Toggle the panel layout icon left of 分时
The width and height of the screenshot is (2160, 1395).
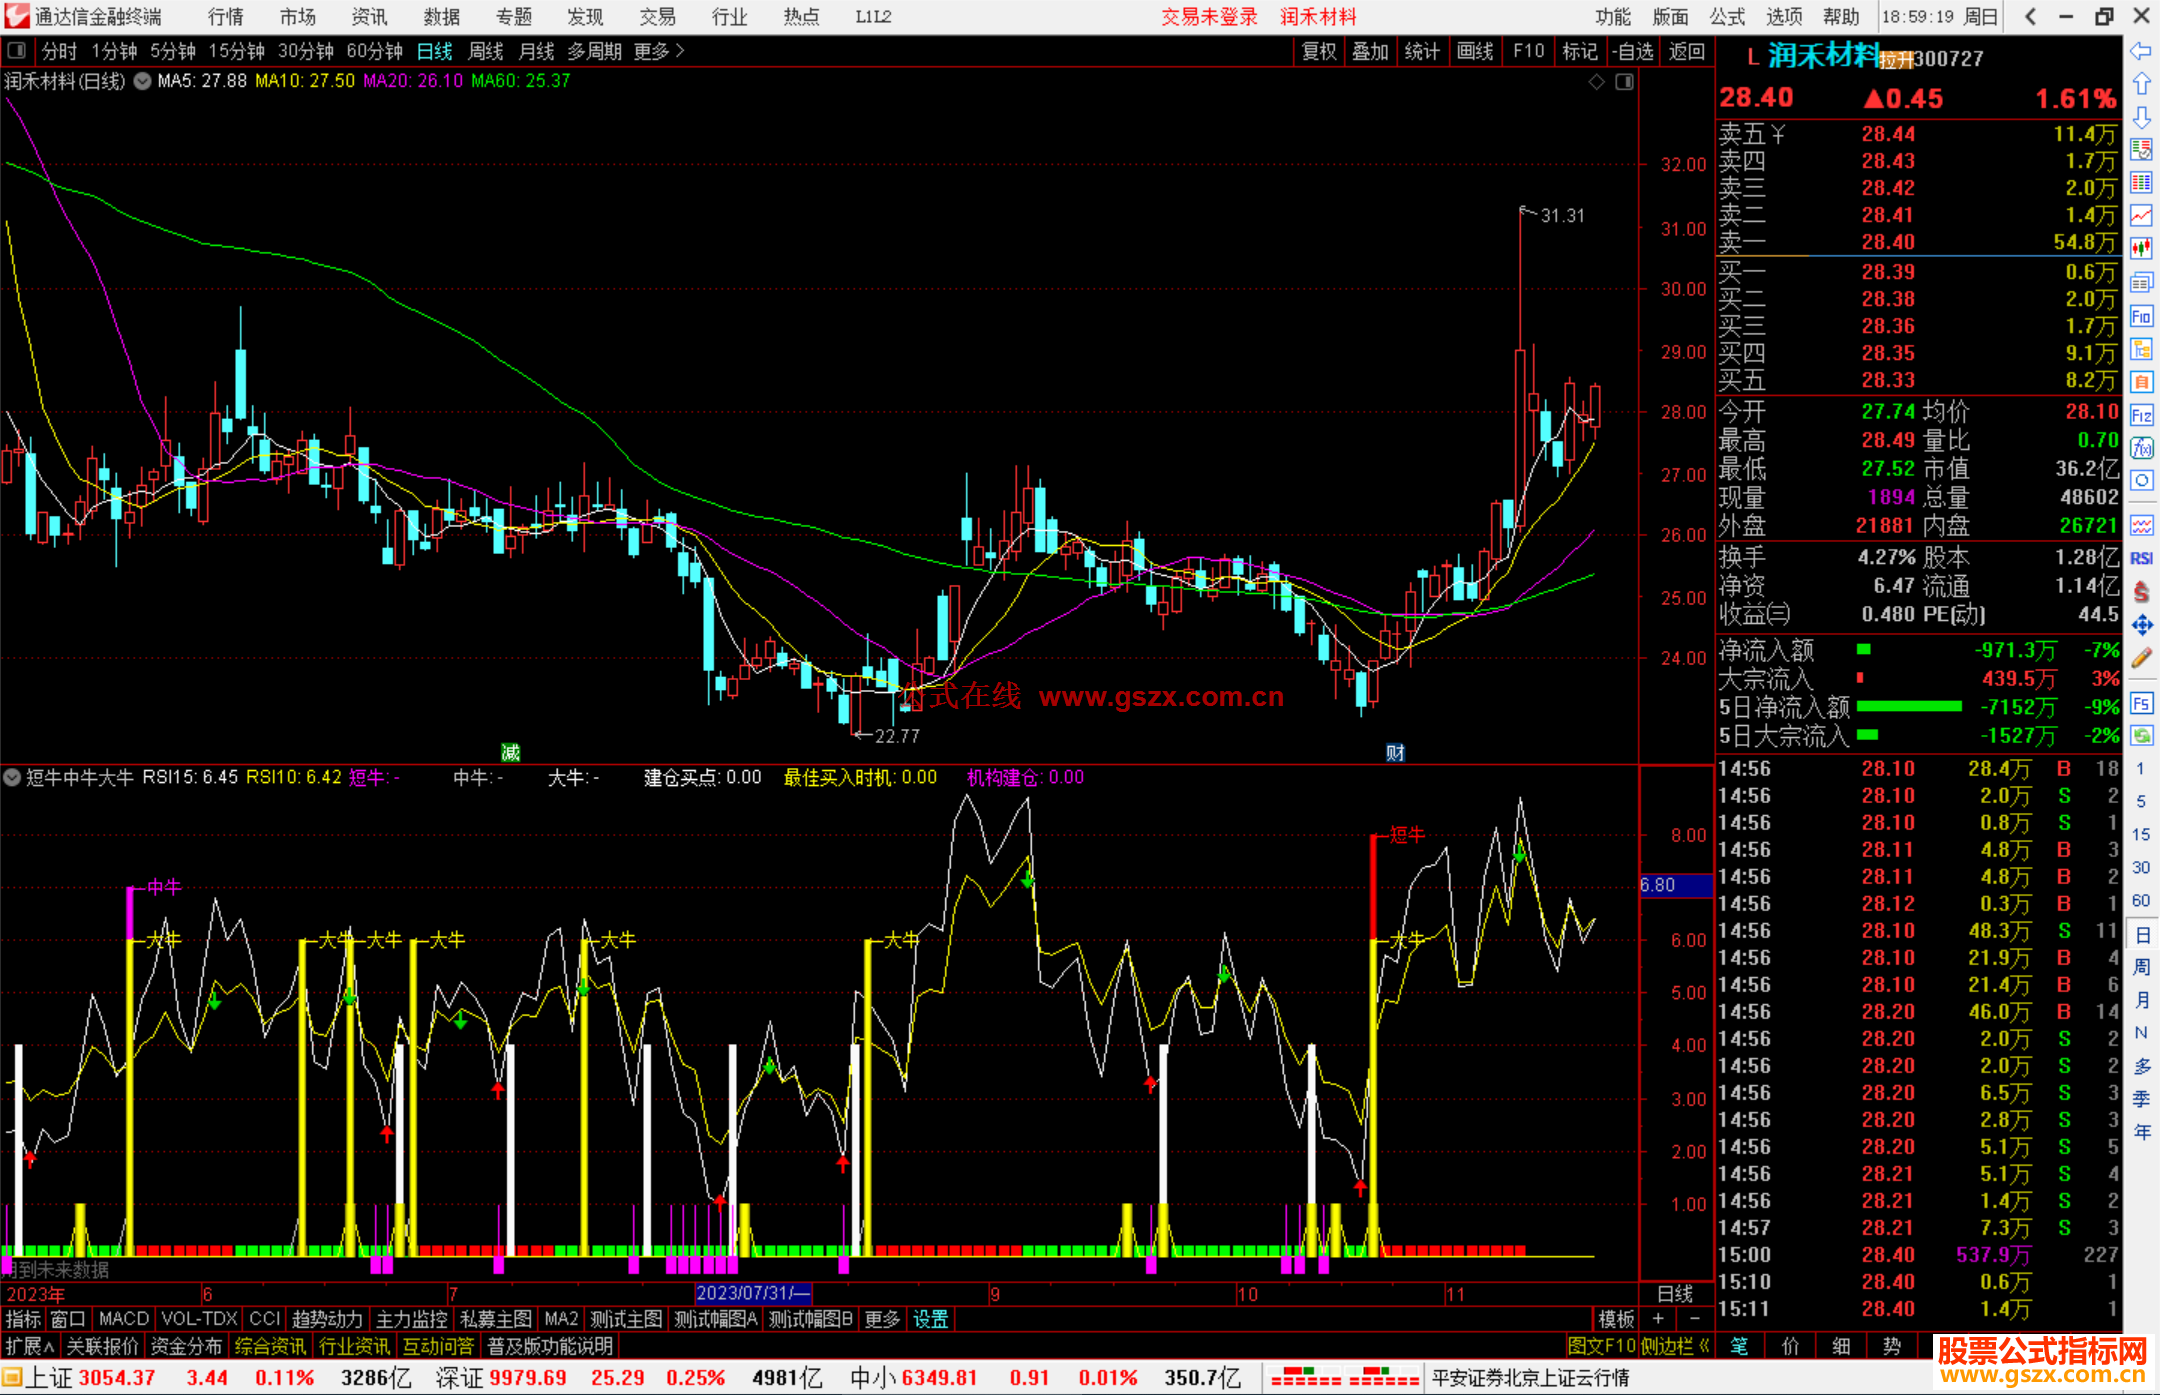pyautogui.click(x=17, y=50)
